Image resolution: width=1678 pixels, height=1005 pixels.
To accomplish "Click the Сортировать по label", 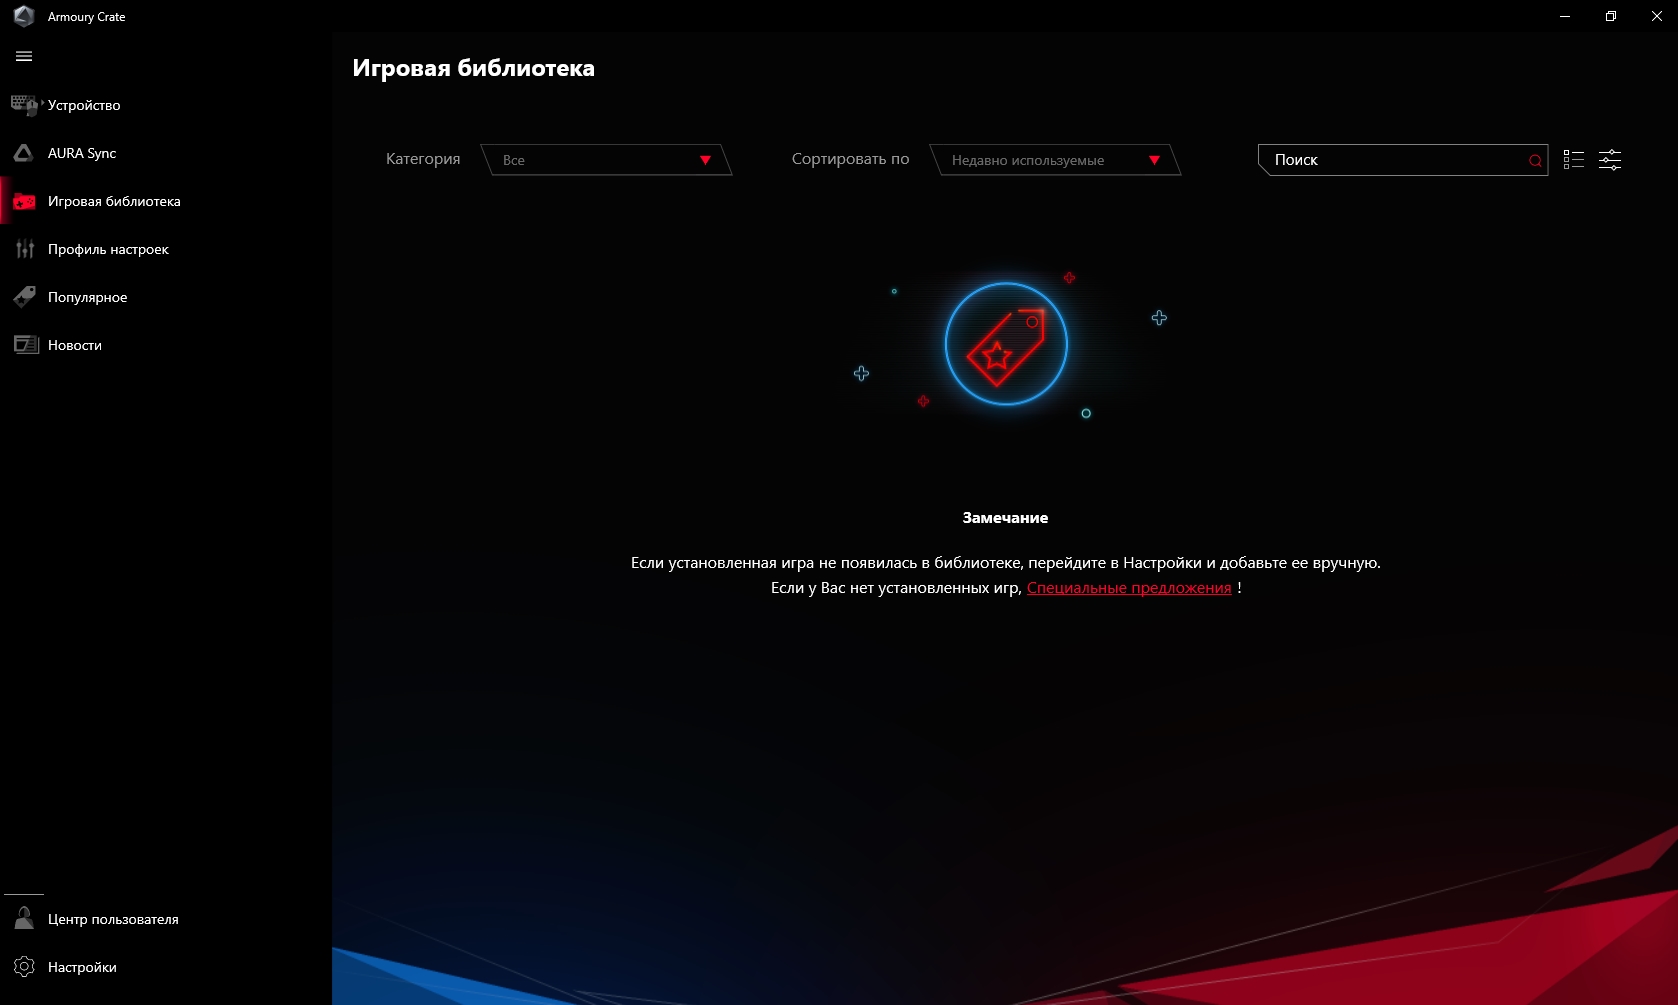I will point(851,159).
